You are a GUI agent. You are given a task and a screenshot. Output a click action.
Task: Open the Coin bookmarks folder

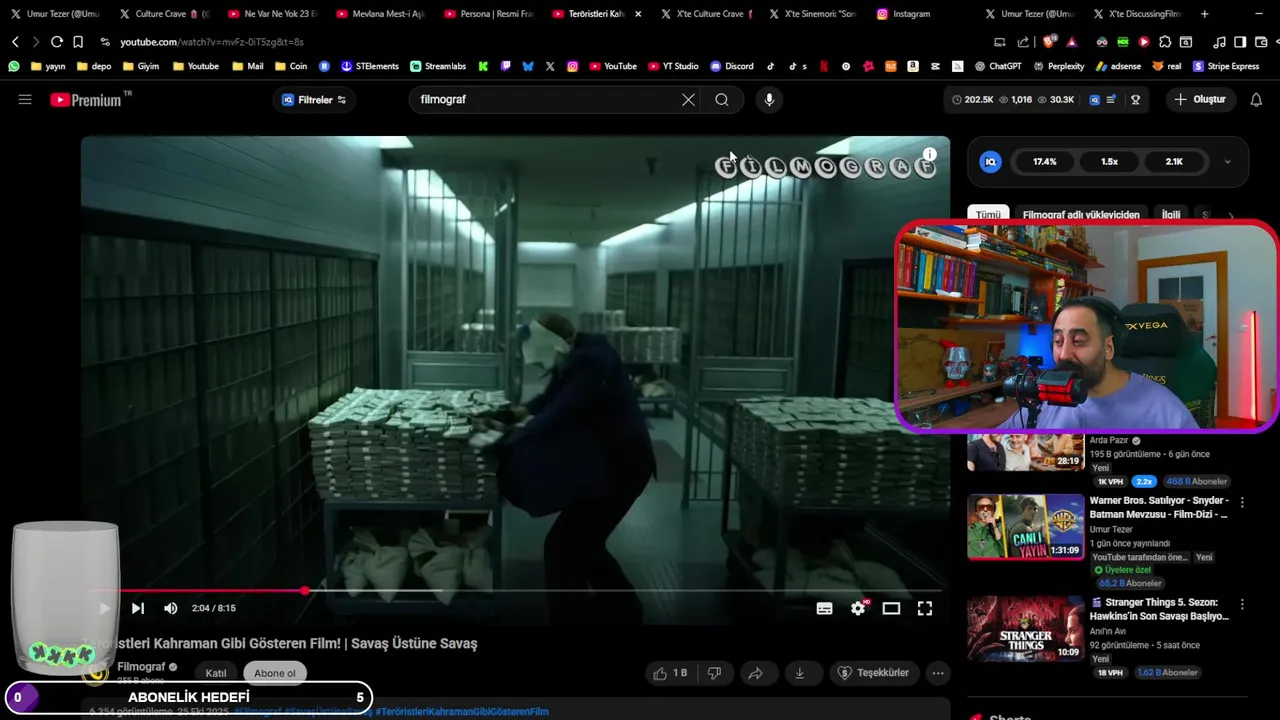pos(291,66)
